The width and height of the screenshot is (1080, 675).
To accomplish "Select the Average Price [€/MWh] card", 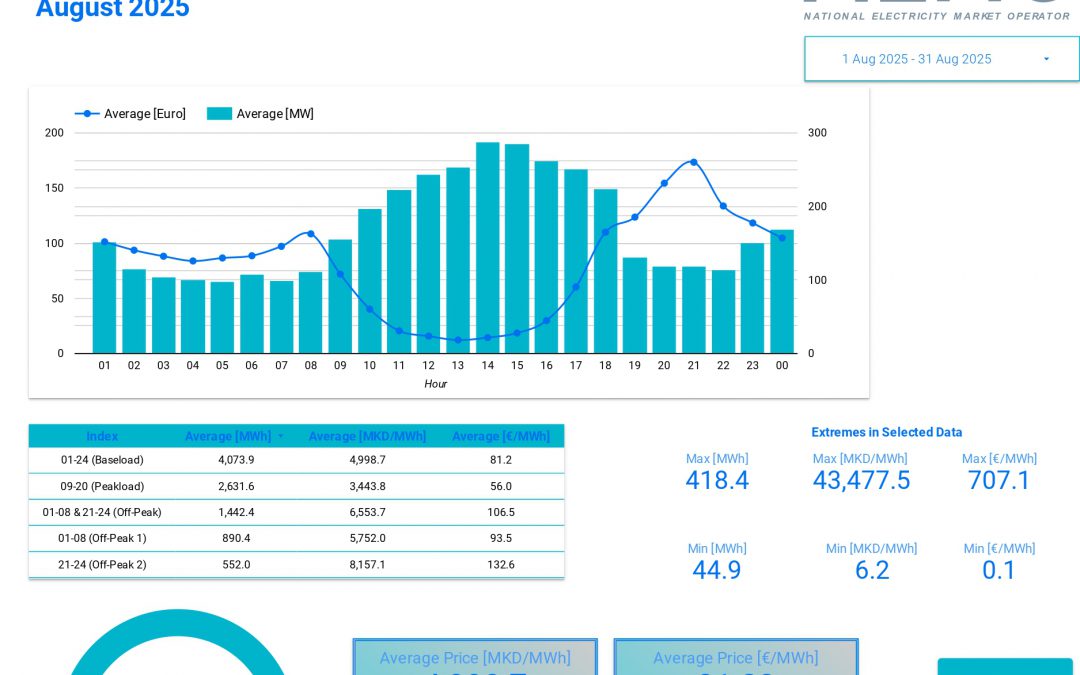I will coord(736,658).
